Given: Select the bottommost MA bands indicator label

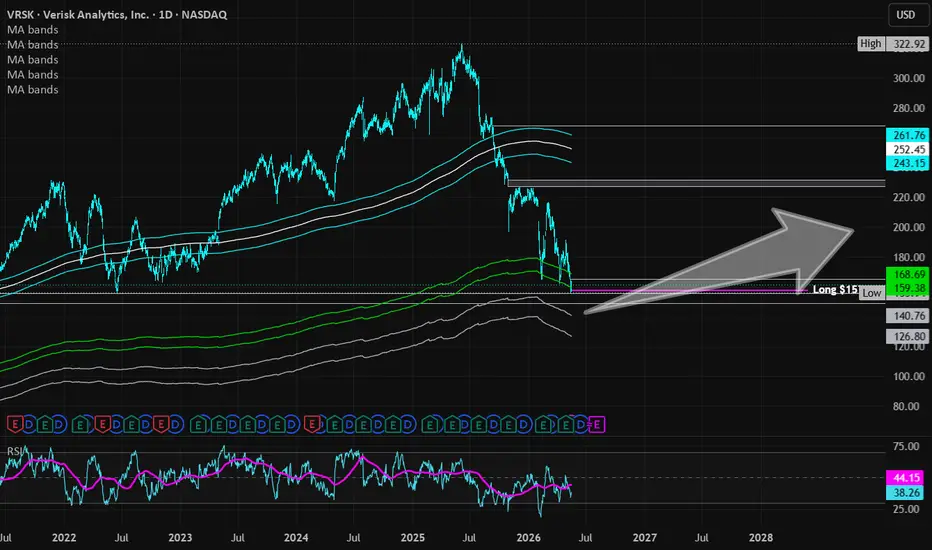Looking at the screenshot, I should 33,90.
